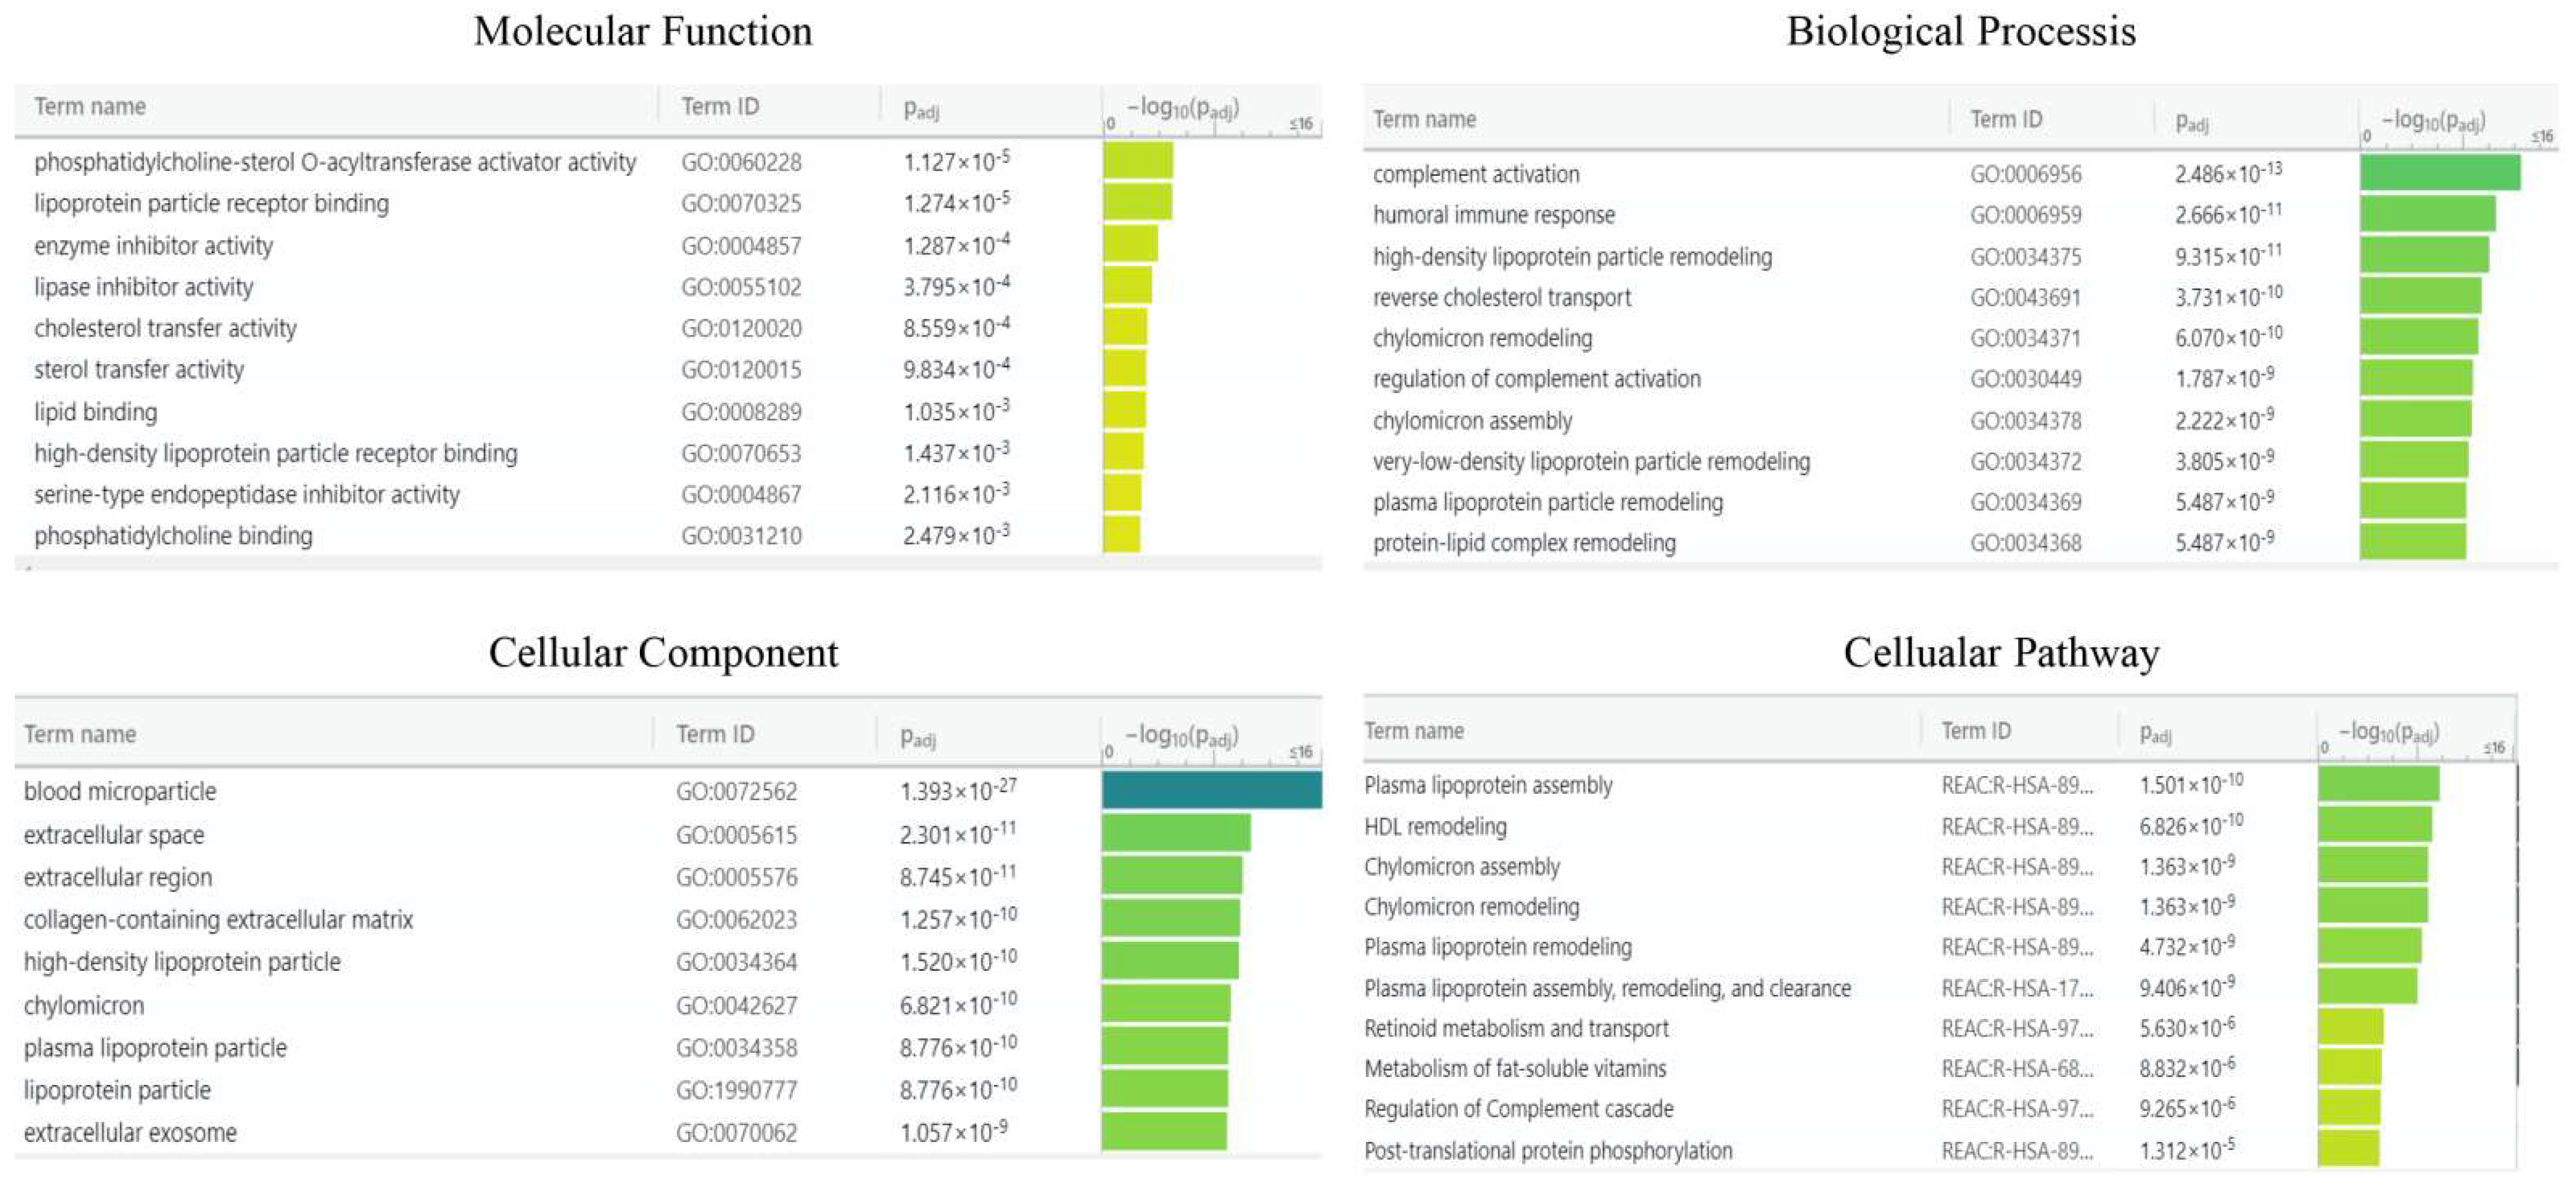Screen dimensions: 2576x1185
Task: Click Term name header in Cellular Pathway table
Action: 1413,731
